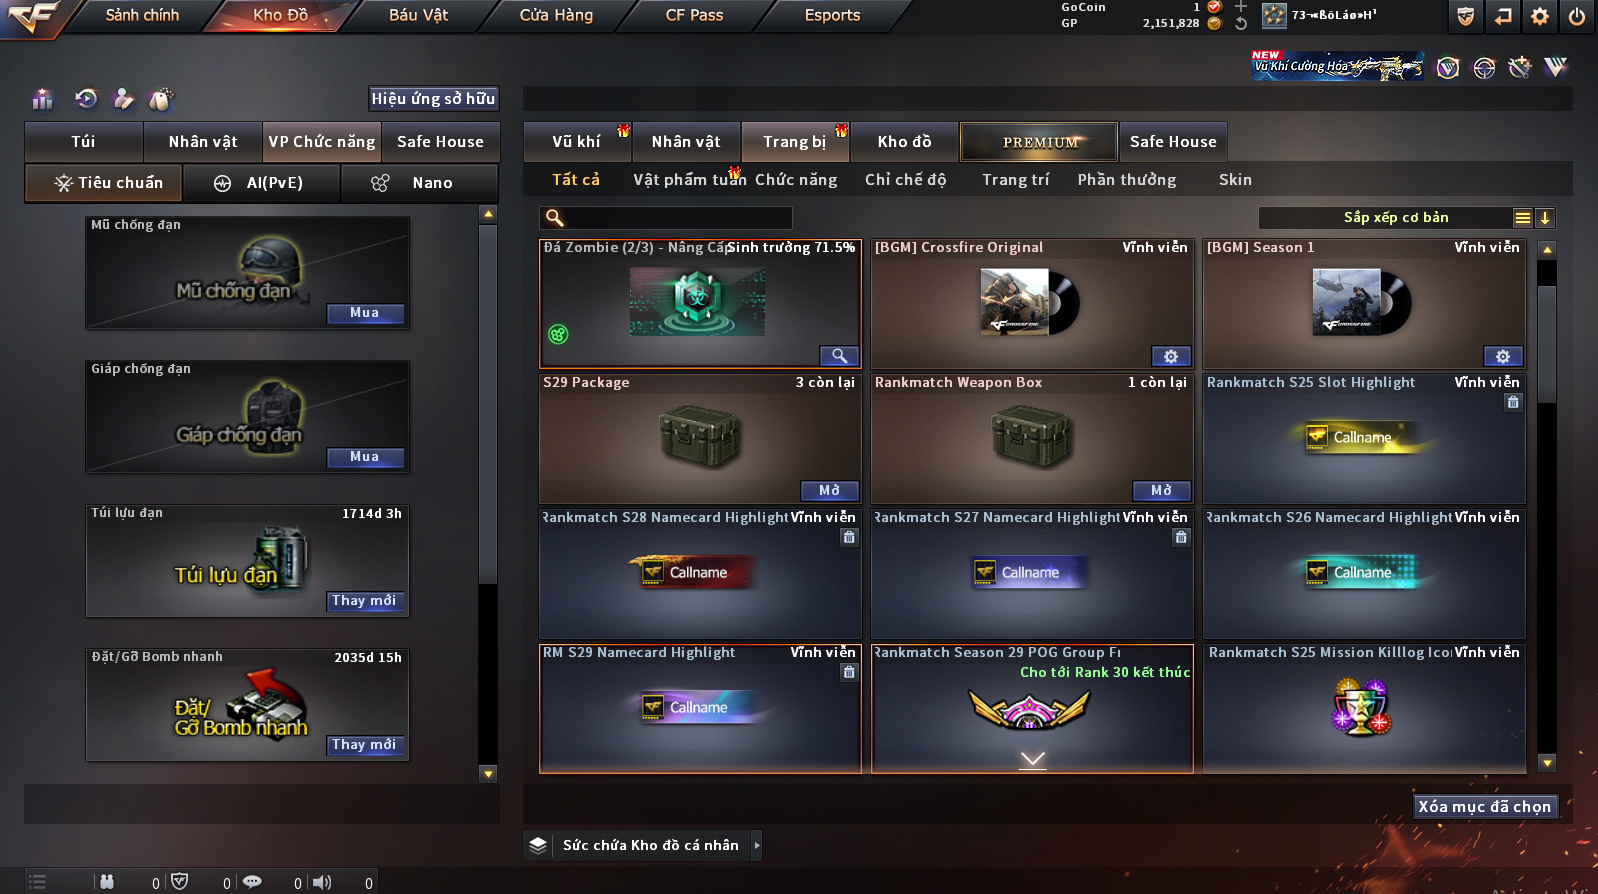
Task: Click trash icon on Rankmatch S28 Namecard Highlight
Action: [x=849, y=537]
